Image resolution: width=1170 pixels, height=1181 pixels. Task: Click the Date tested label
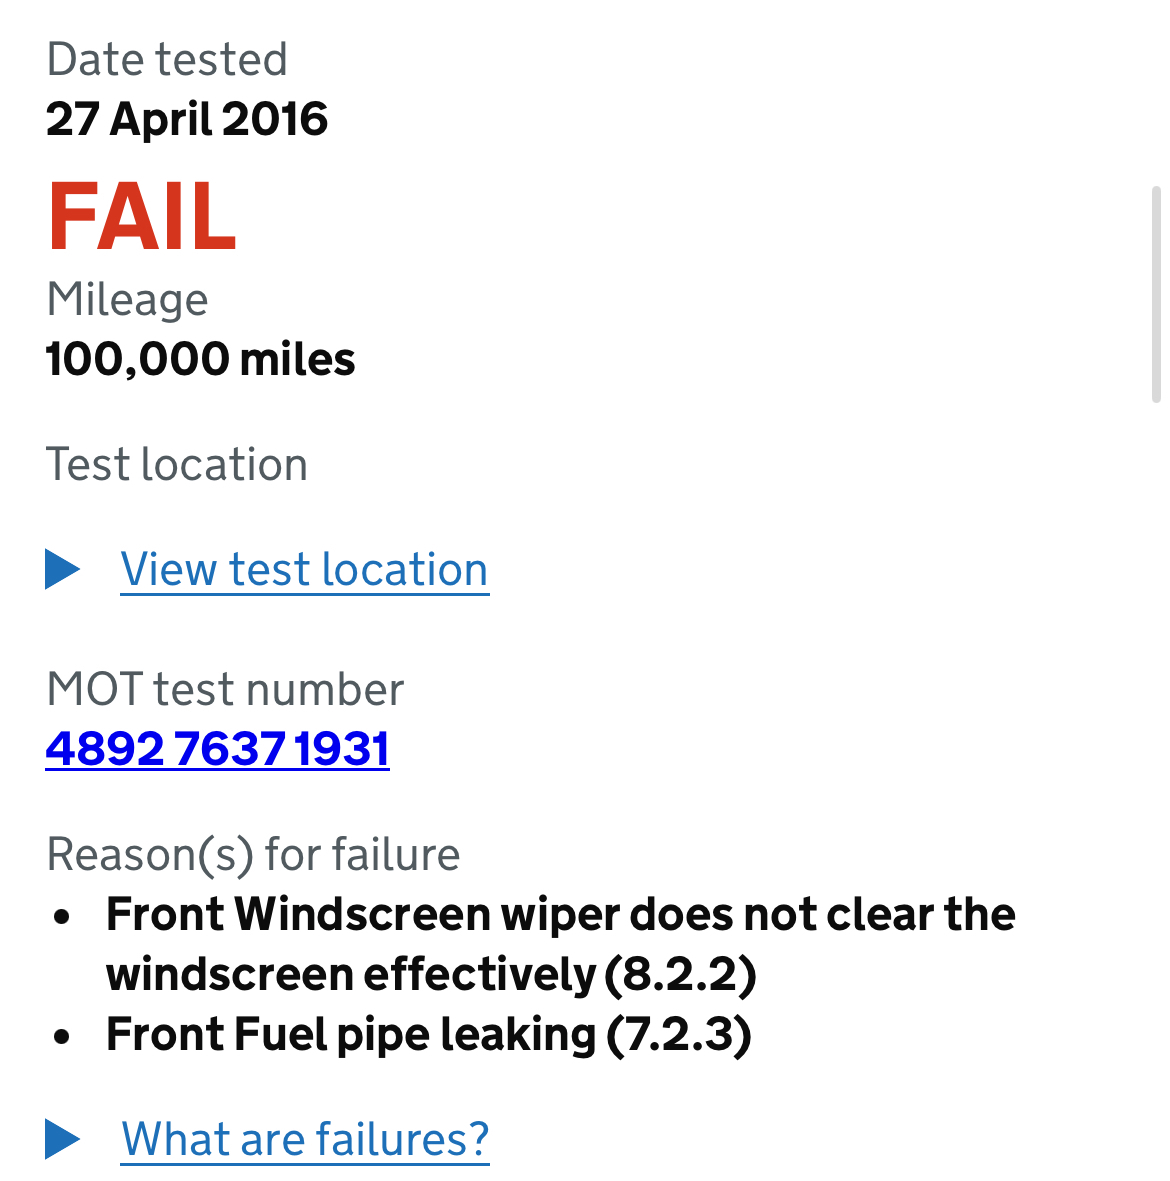click(x=166, y=59)
